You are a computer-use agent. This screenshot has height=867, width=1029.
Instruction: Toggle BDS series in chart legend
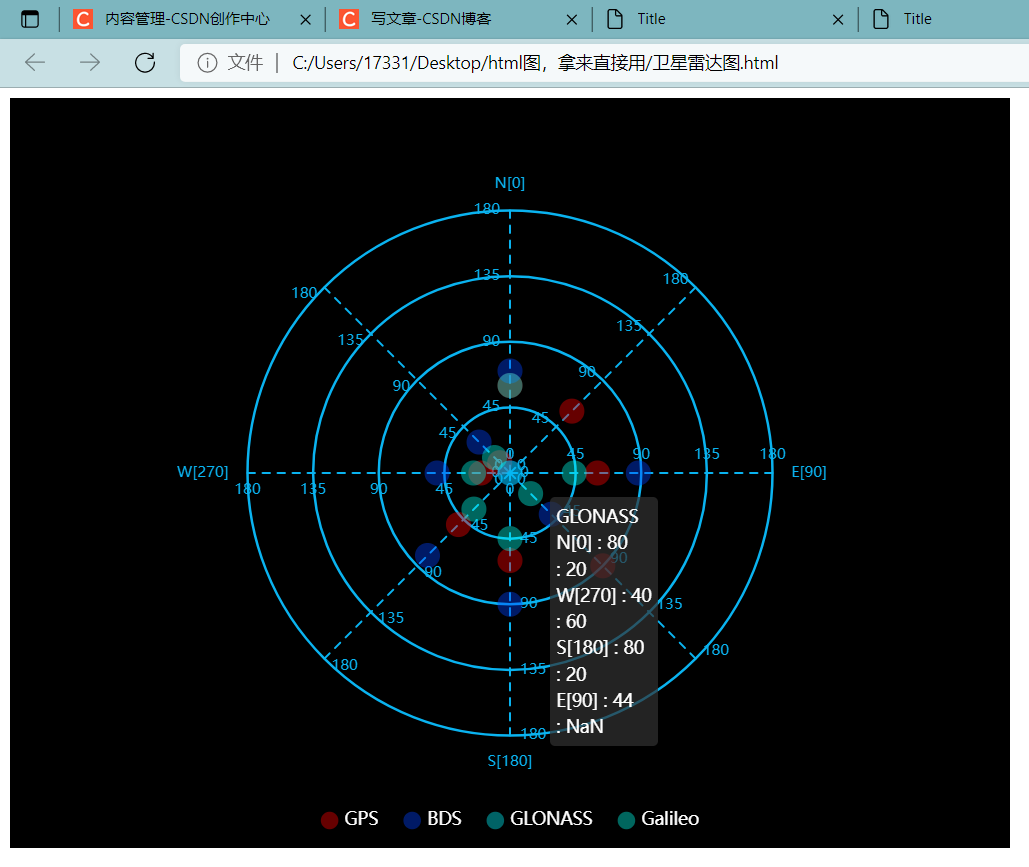click(432, 819)
